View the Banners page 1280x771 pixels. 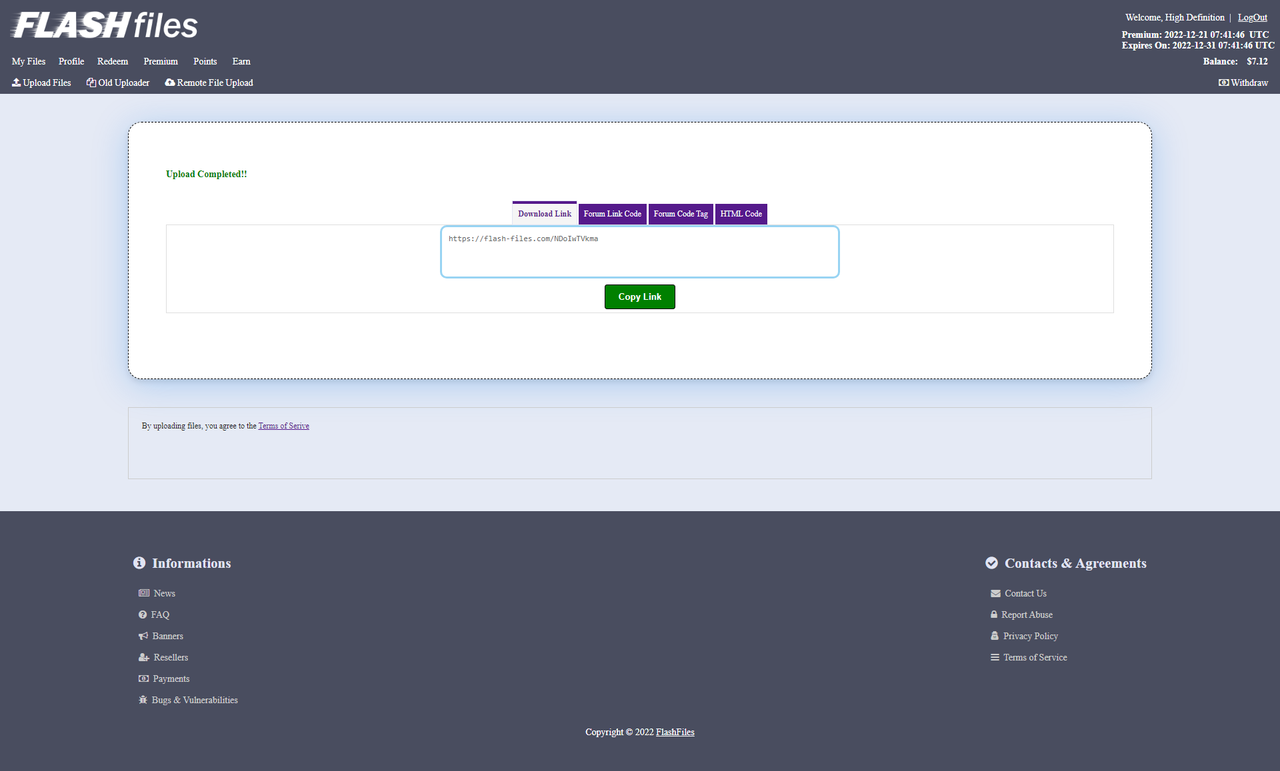click(167, 636)
